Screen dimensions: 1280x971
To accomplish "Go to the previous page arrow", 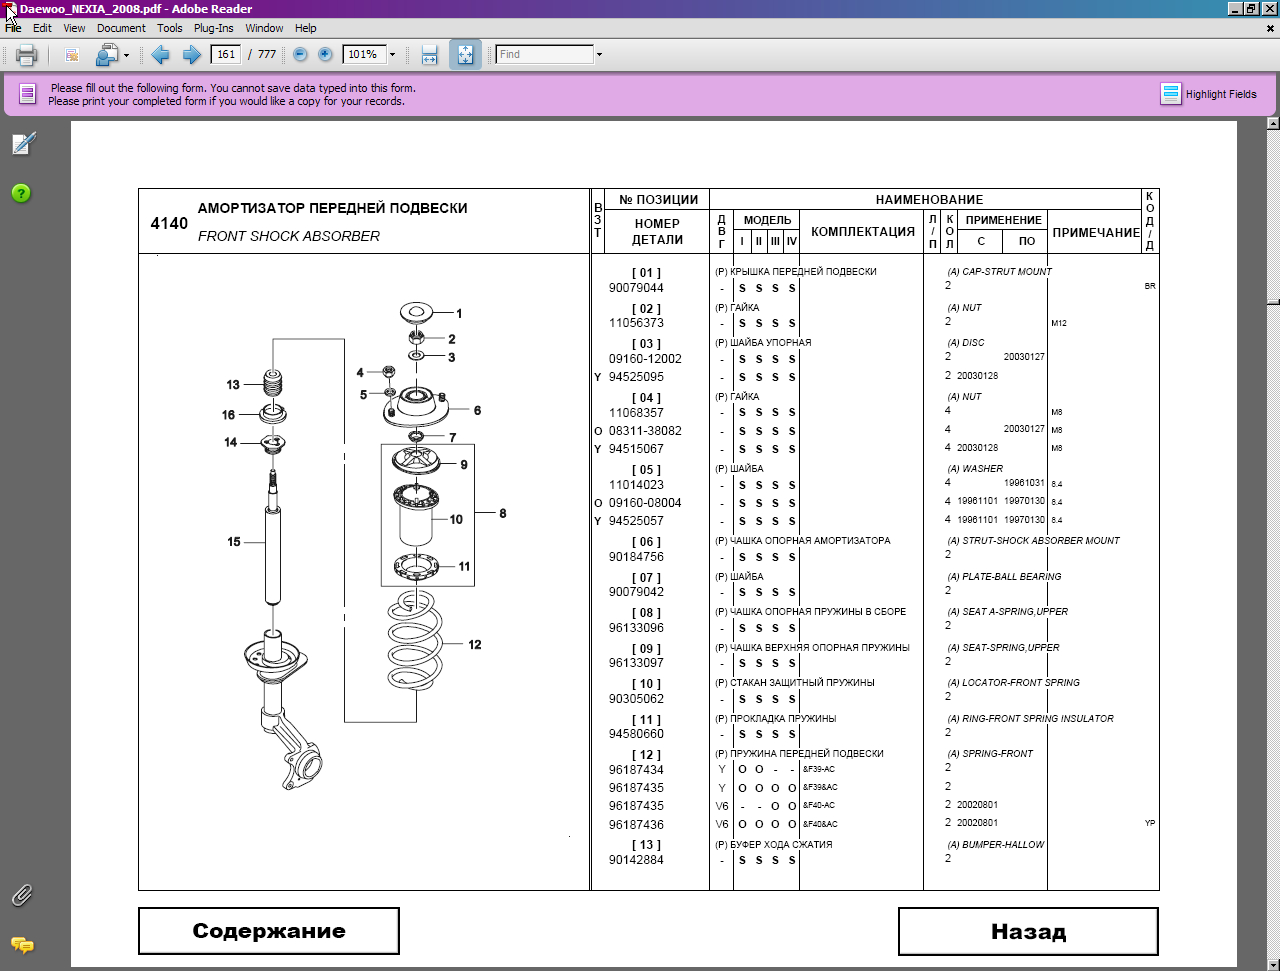I will tap(160, 55).
